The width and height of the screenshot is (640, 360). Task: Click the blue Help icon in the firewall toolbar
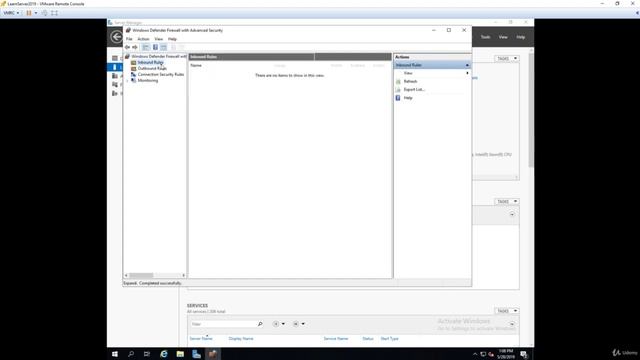tap(155, 47)
